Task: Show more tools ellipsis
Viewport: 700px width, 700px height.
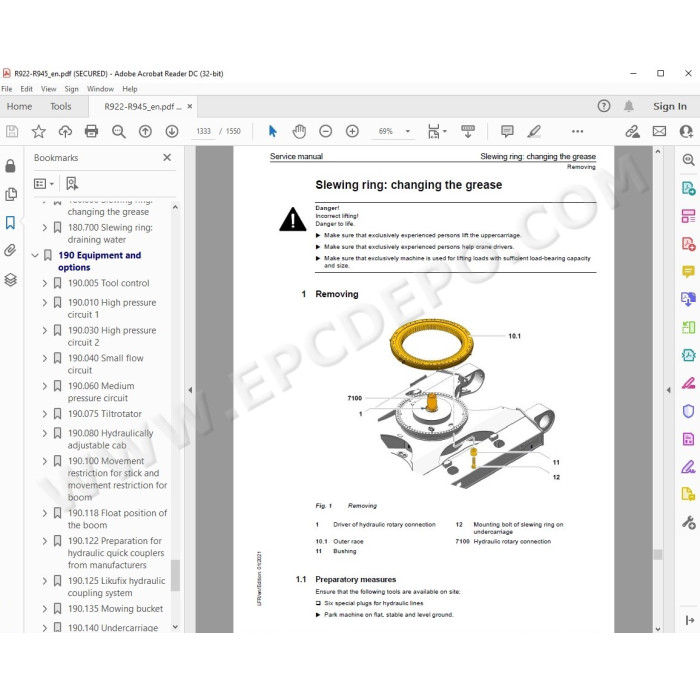Action: click(577, 131)
